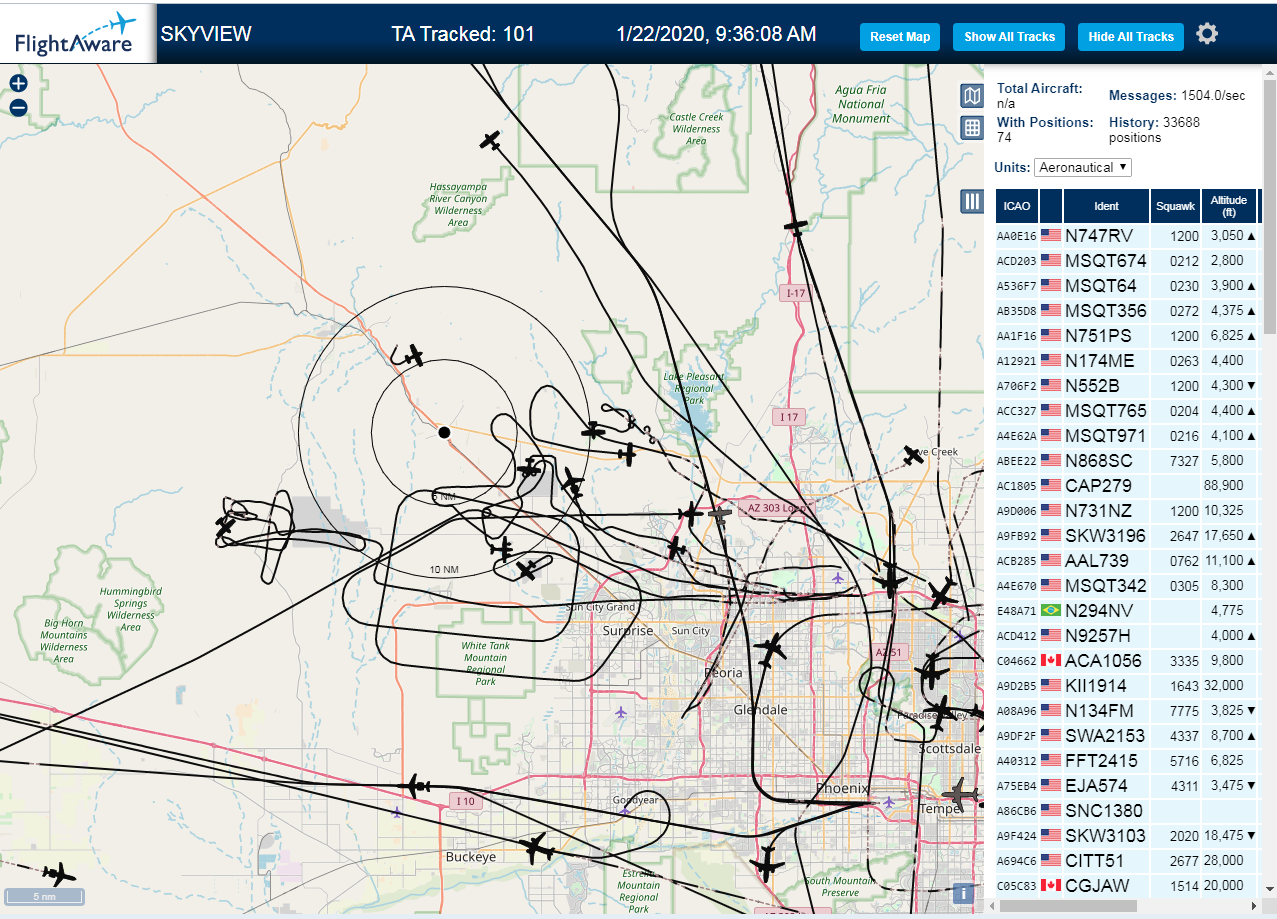Select the MSQT64 aircraft
The width and height of the screenshot is (1277, 919).
pos(1126,286)
